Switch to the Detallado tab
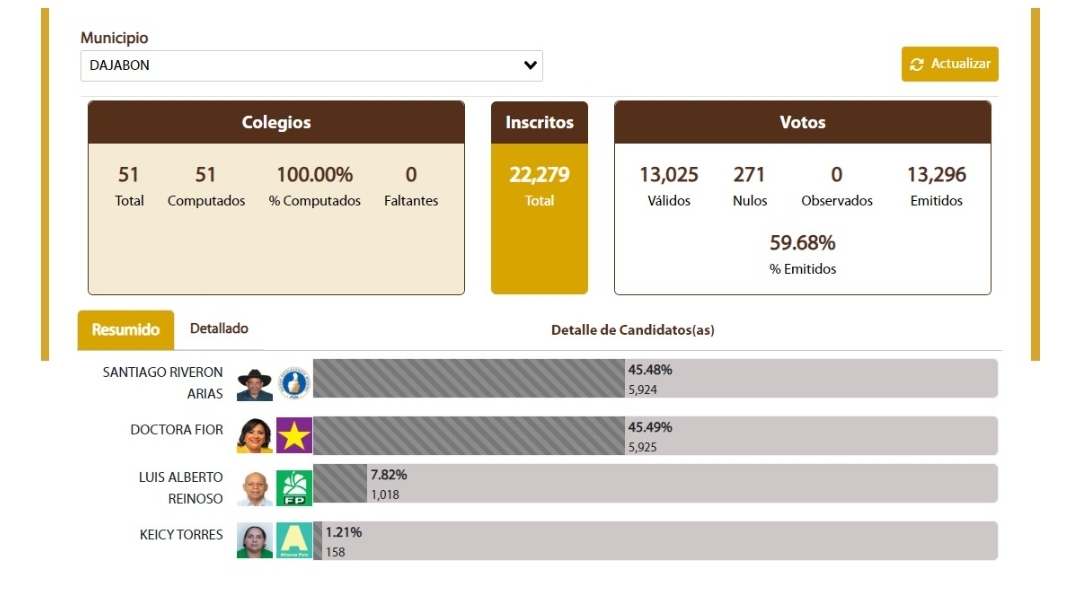1080x590 pixels. coord(219,329)
